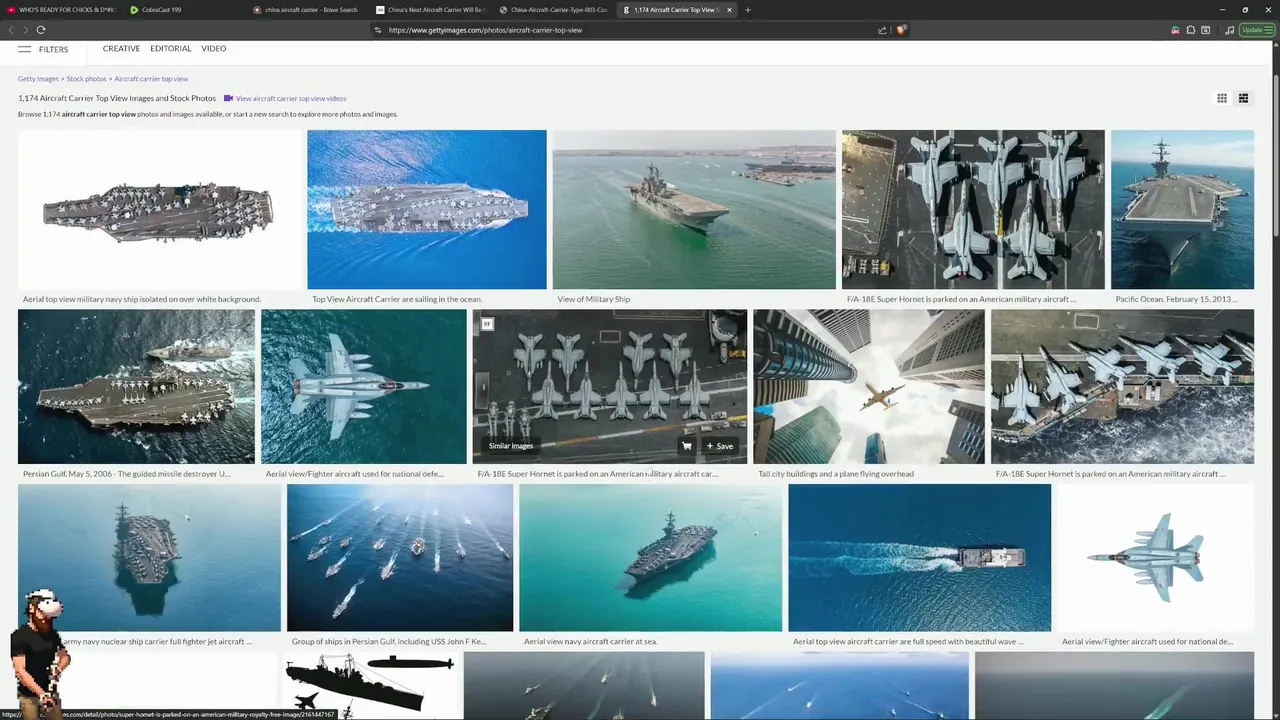Open a new browser tab
This screenshot has width=1280, height=720.
coord(748,10)
